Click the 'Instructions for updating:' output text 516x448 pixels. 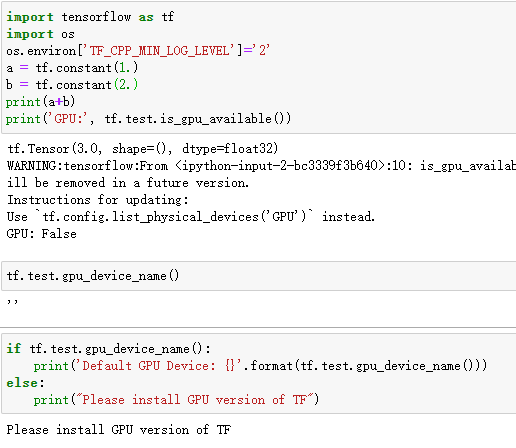98,200
